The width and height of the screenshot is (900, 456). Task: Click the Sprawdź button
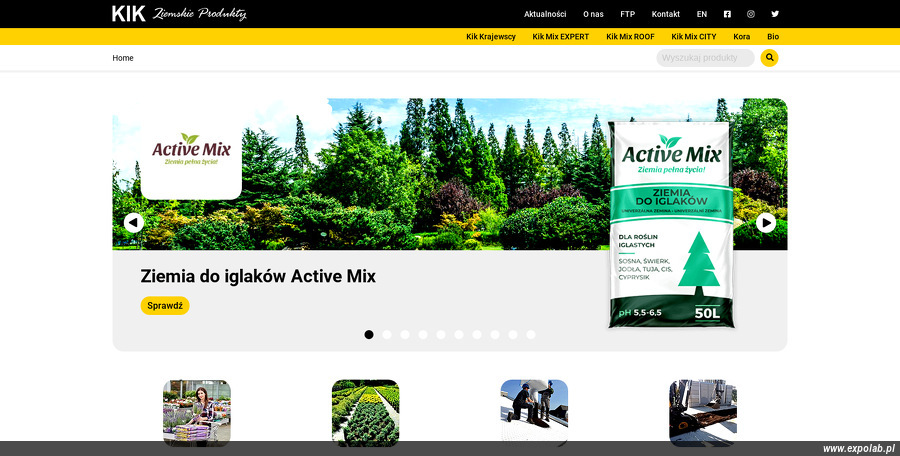coord(165,306)
